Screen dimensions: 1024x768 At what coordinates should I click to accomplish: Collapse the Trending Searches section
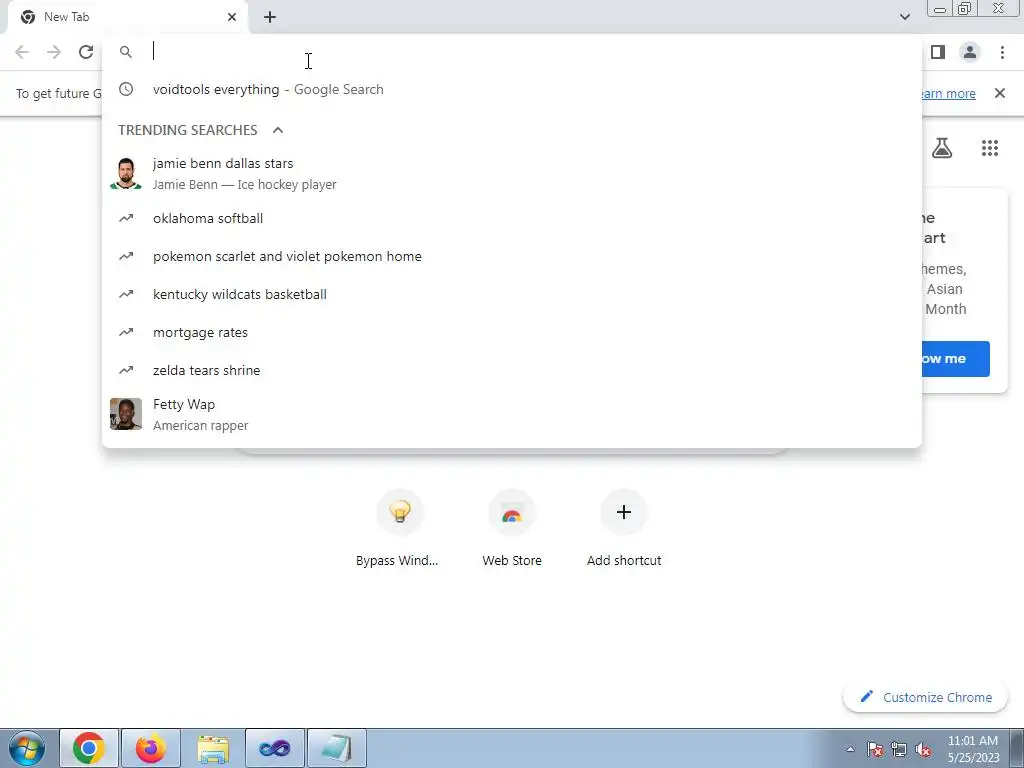[x=278, y=130]
